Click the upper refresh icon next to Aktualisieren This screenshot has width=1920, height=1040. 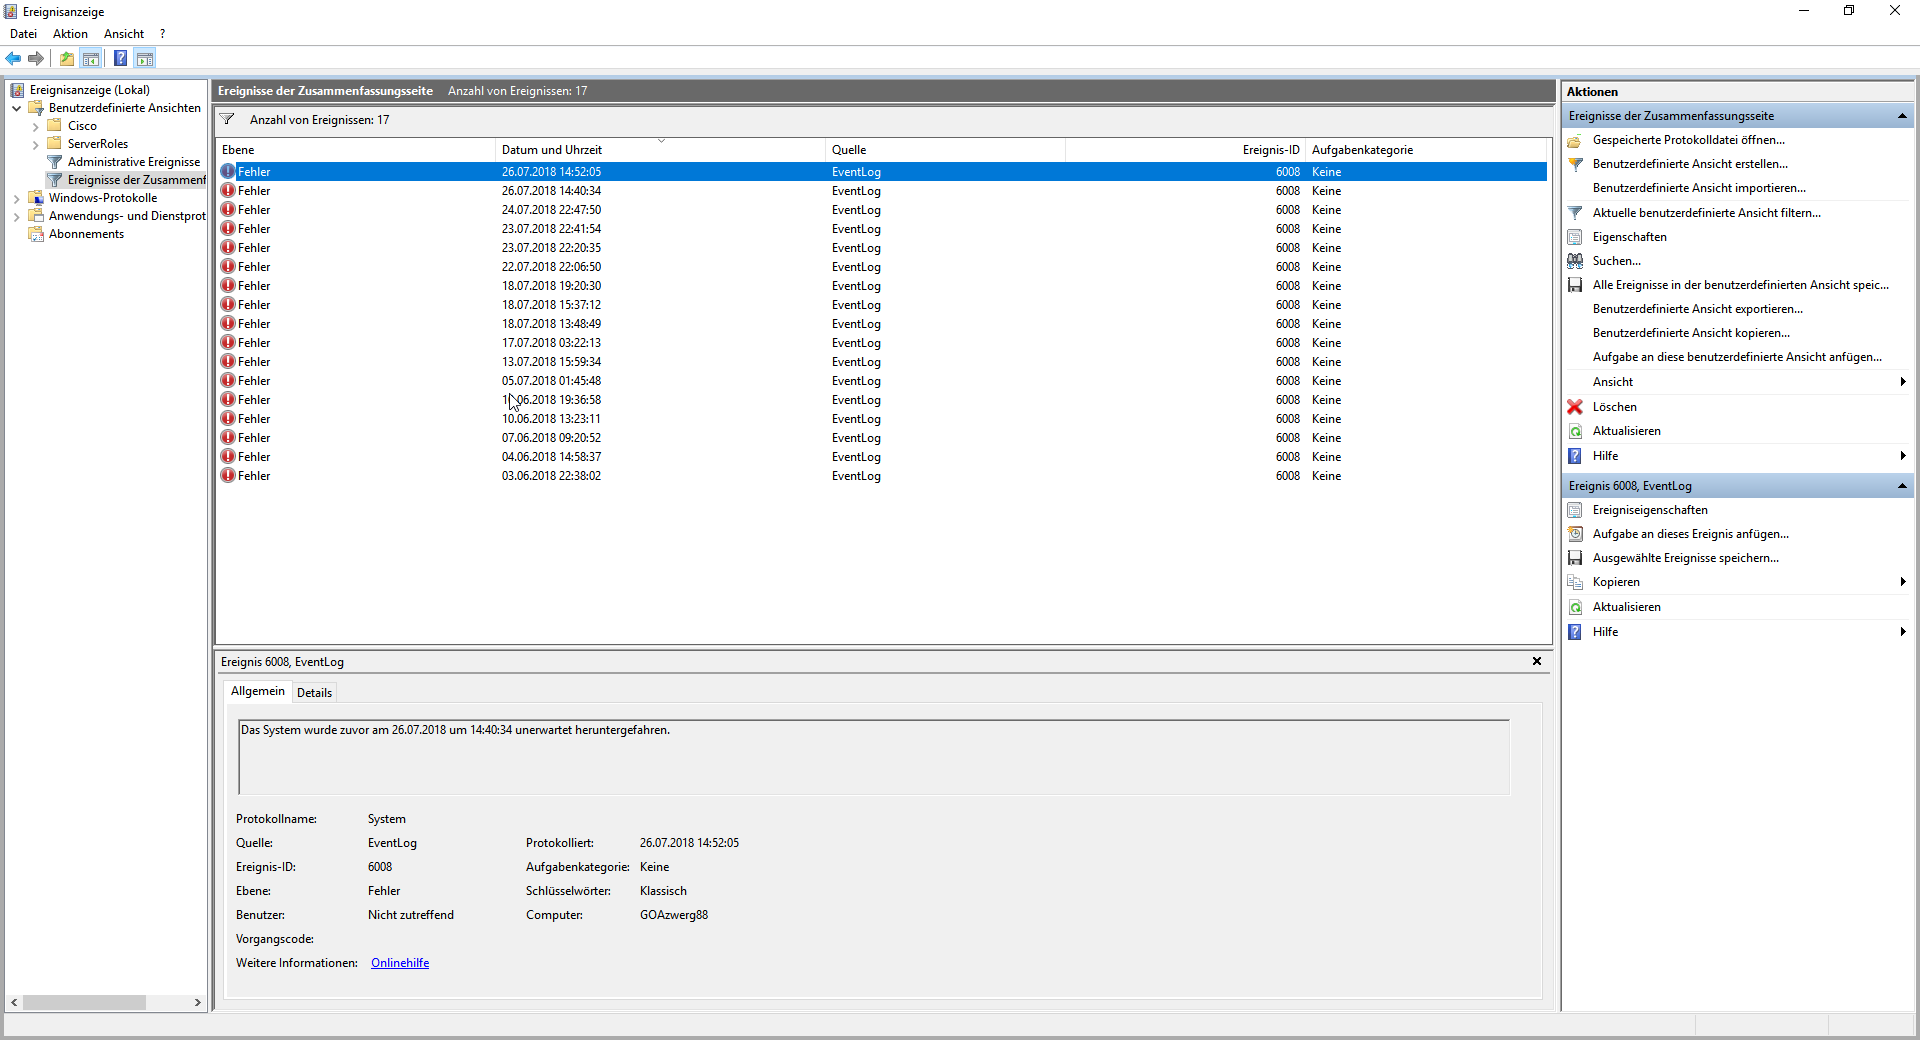pos(1575,431)
